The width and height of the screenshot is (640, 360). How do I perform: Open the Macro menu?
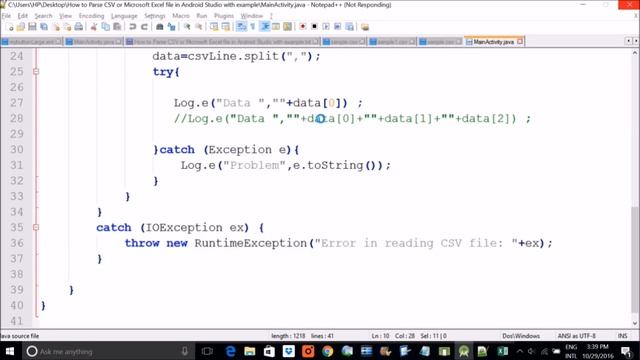coord(181,16)
